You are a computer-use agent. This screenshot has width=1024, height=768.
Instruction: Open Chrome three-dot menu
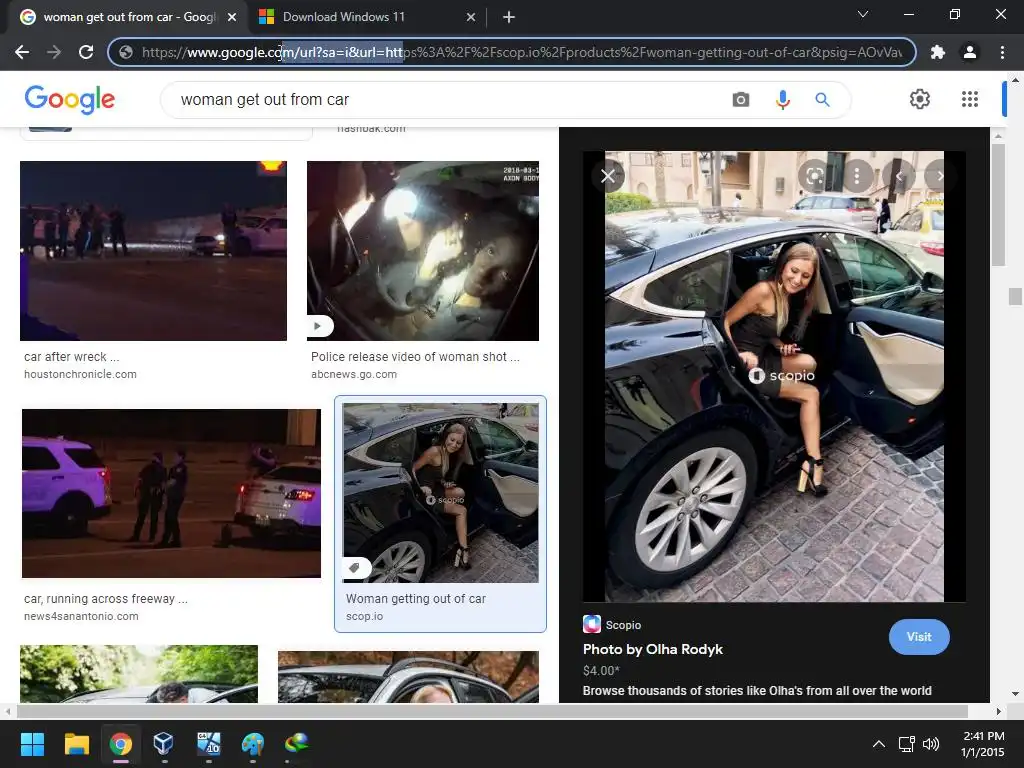[x=1002, y=52]
